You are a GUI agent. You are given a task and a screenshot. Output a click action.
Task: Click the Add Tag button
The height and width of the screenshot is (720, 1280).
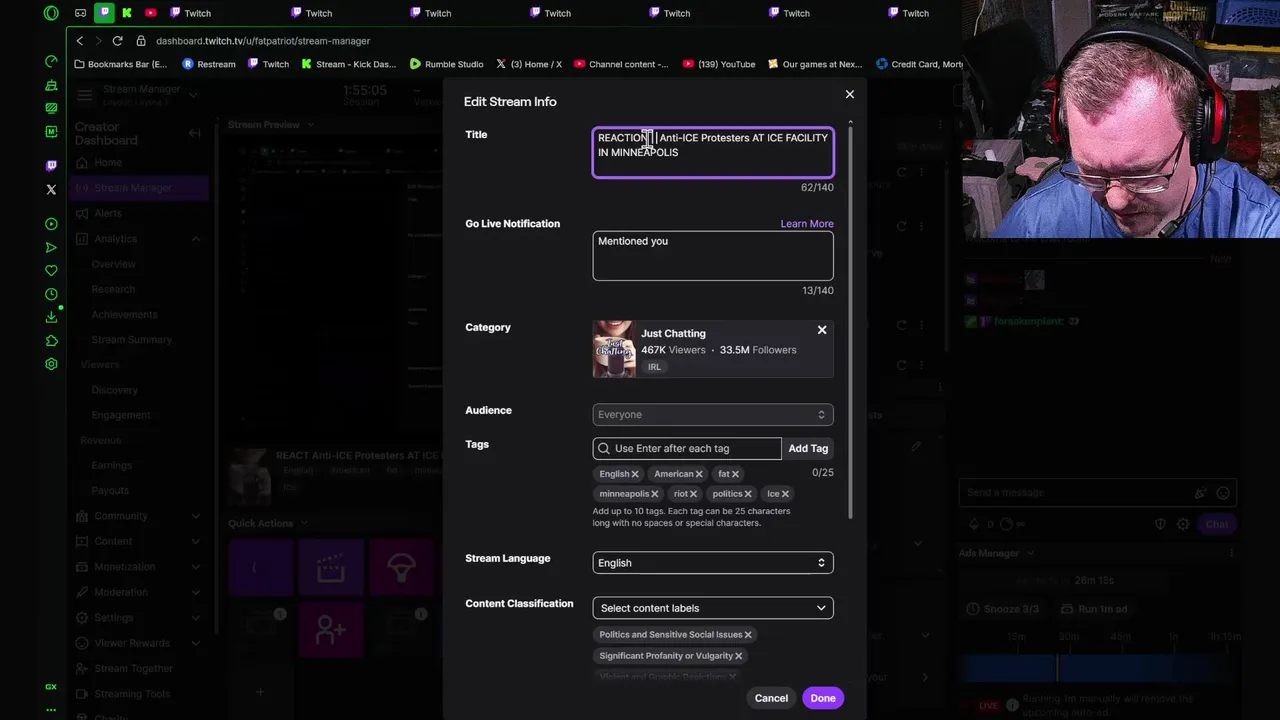pyautogui.click(x=808, y=449)
